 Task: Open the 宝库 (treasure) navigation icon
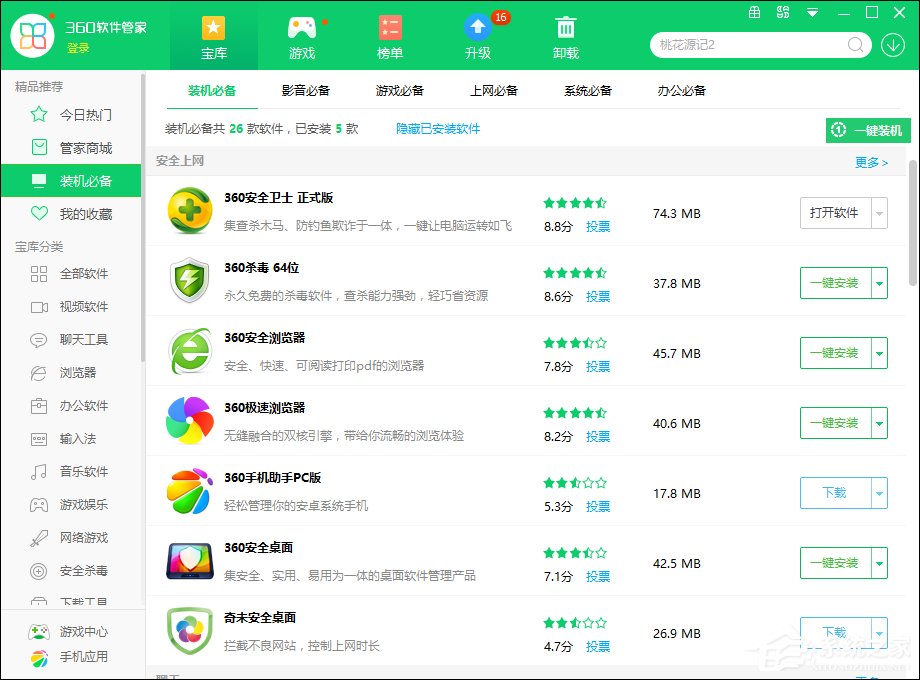[x=213, y=28]
